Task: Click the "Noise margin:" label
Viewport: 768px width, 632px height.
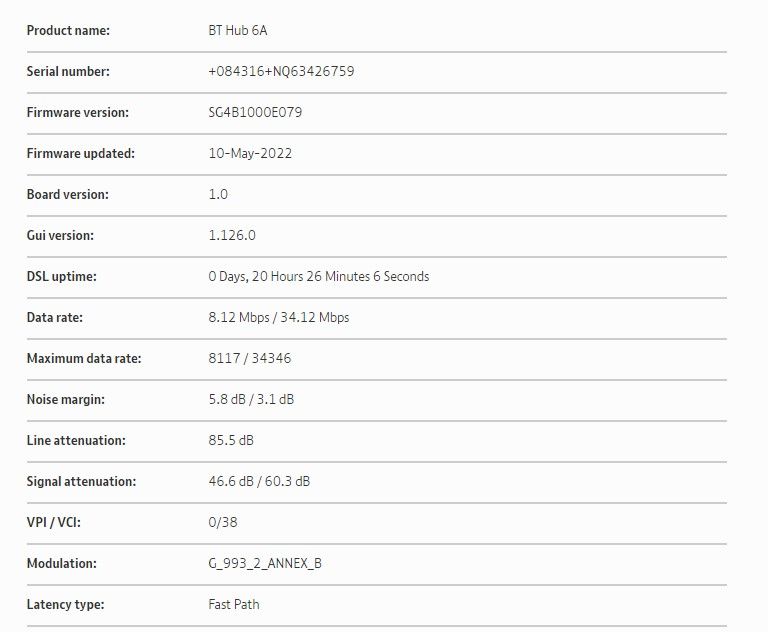Action: point(66,400)
